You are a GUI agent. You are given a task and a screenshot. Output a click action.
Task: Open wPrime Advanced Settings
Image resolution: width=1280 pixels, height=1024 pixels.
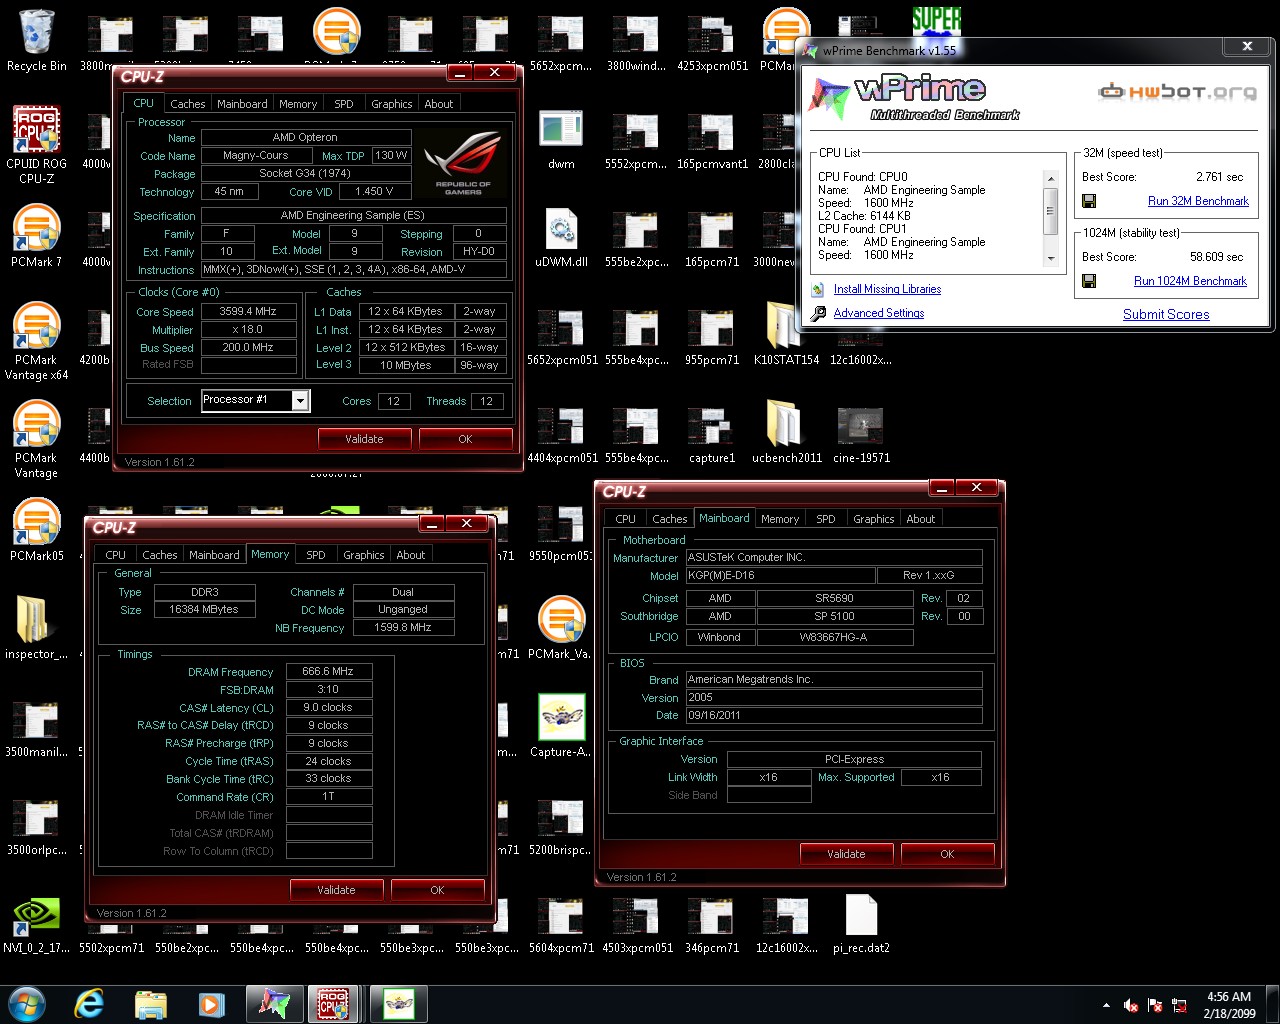pyautogui.click(x=879, y=313)
